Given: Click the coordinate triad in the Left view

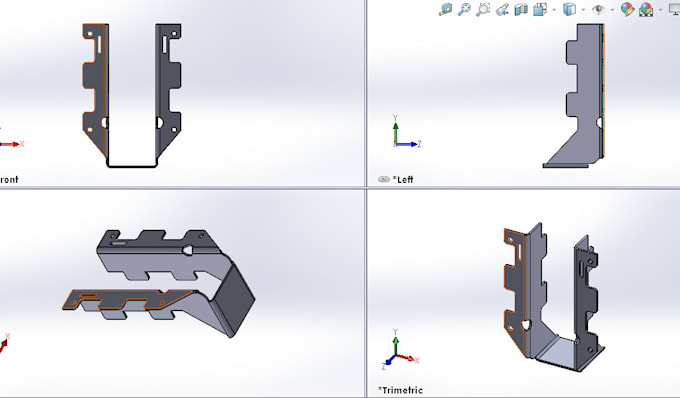Looking at the screenshot, I should [x=406, y=132].
